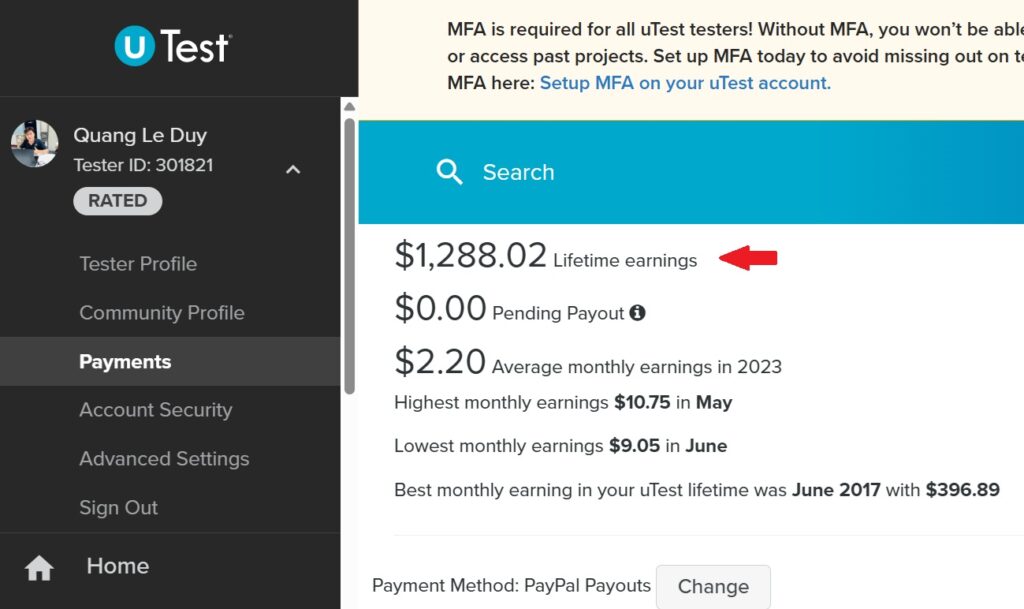Open Tester Profile from the sidebar
This screenshot has width=1024, height=609.
(x=137, y=263)
